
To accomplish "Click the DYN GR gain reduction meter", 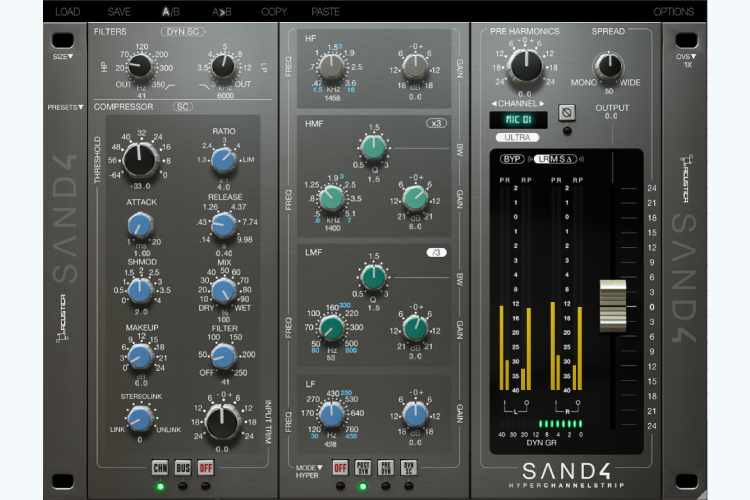I will 541,424.
